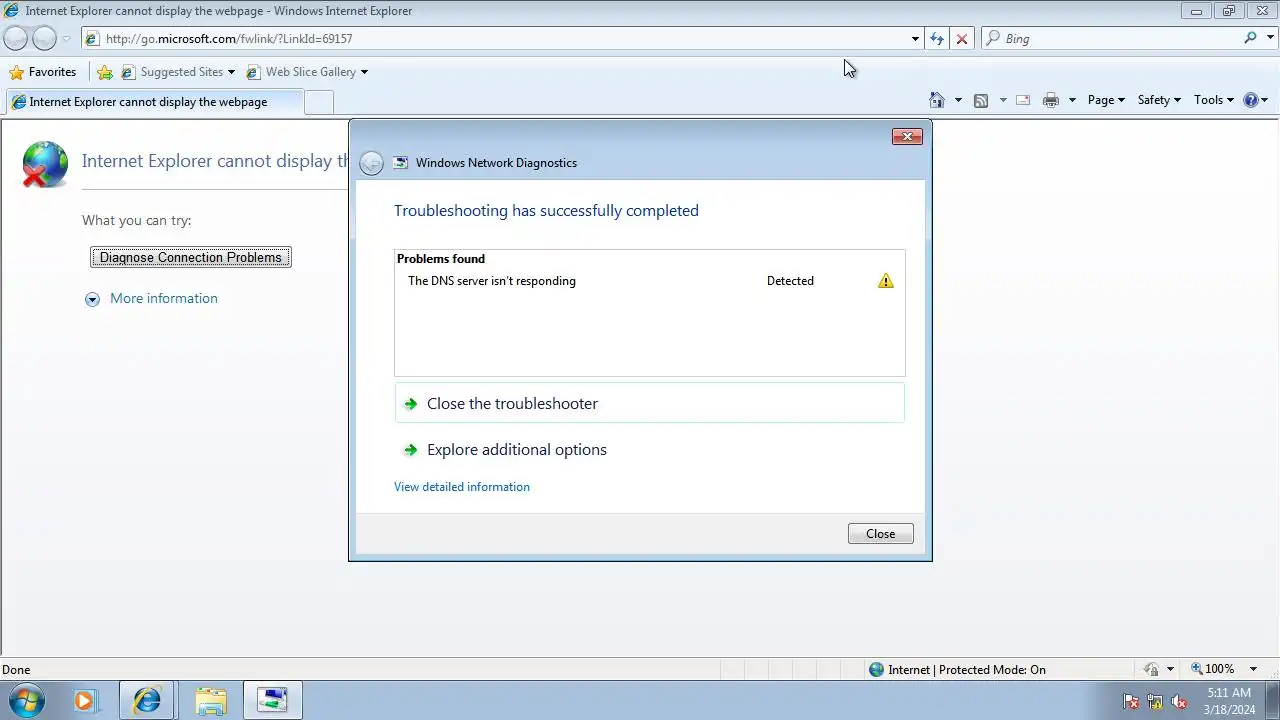Click the Close button in dialog footer

coord(881,534)
